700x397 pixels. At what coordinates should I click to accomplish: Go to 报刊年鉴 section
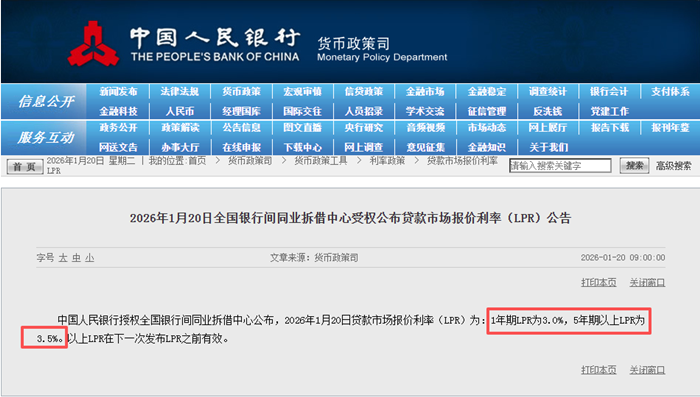[x=671, y=128]
